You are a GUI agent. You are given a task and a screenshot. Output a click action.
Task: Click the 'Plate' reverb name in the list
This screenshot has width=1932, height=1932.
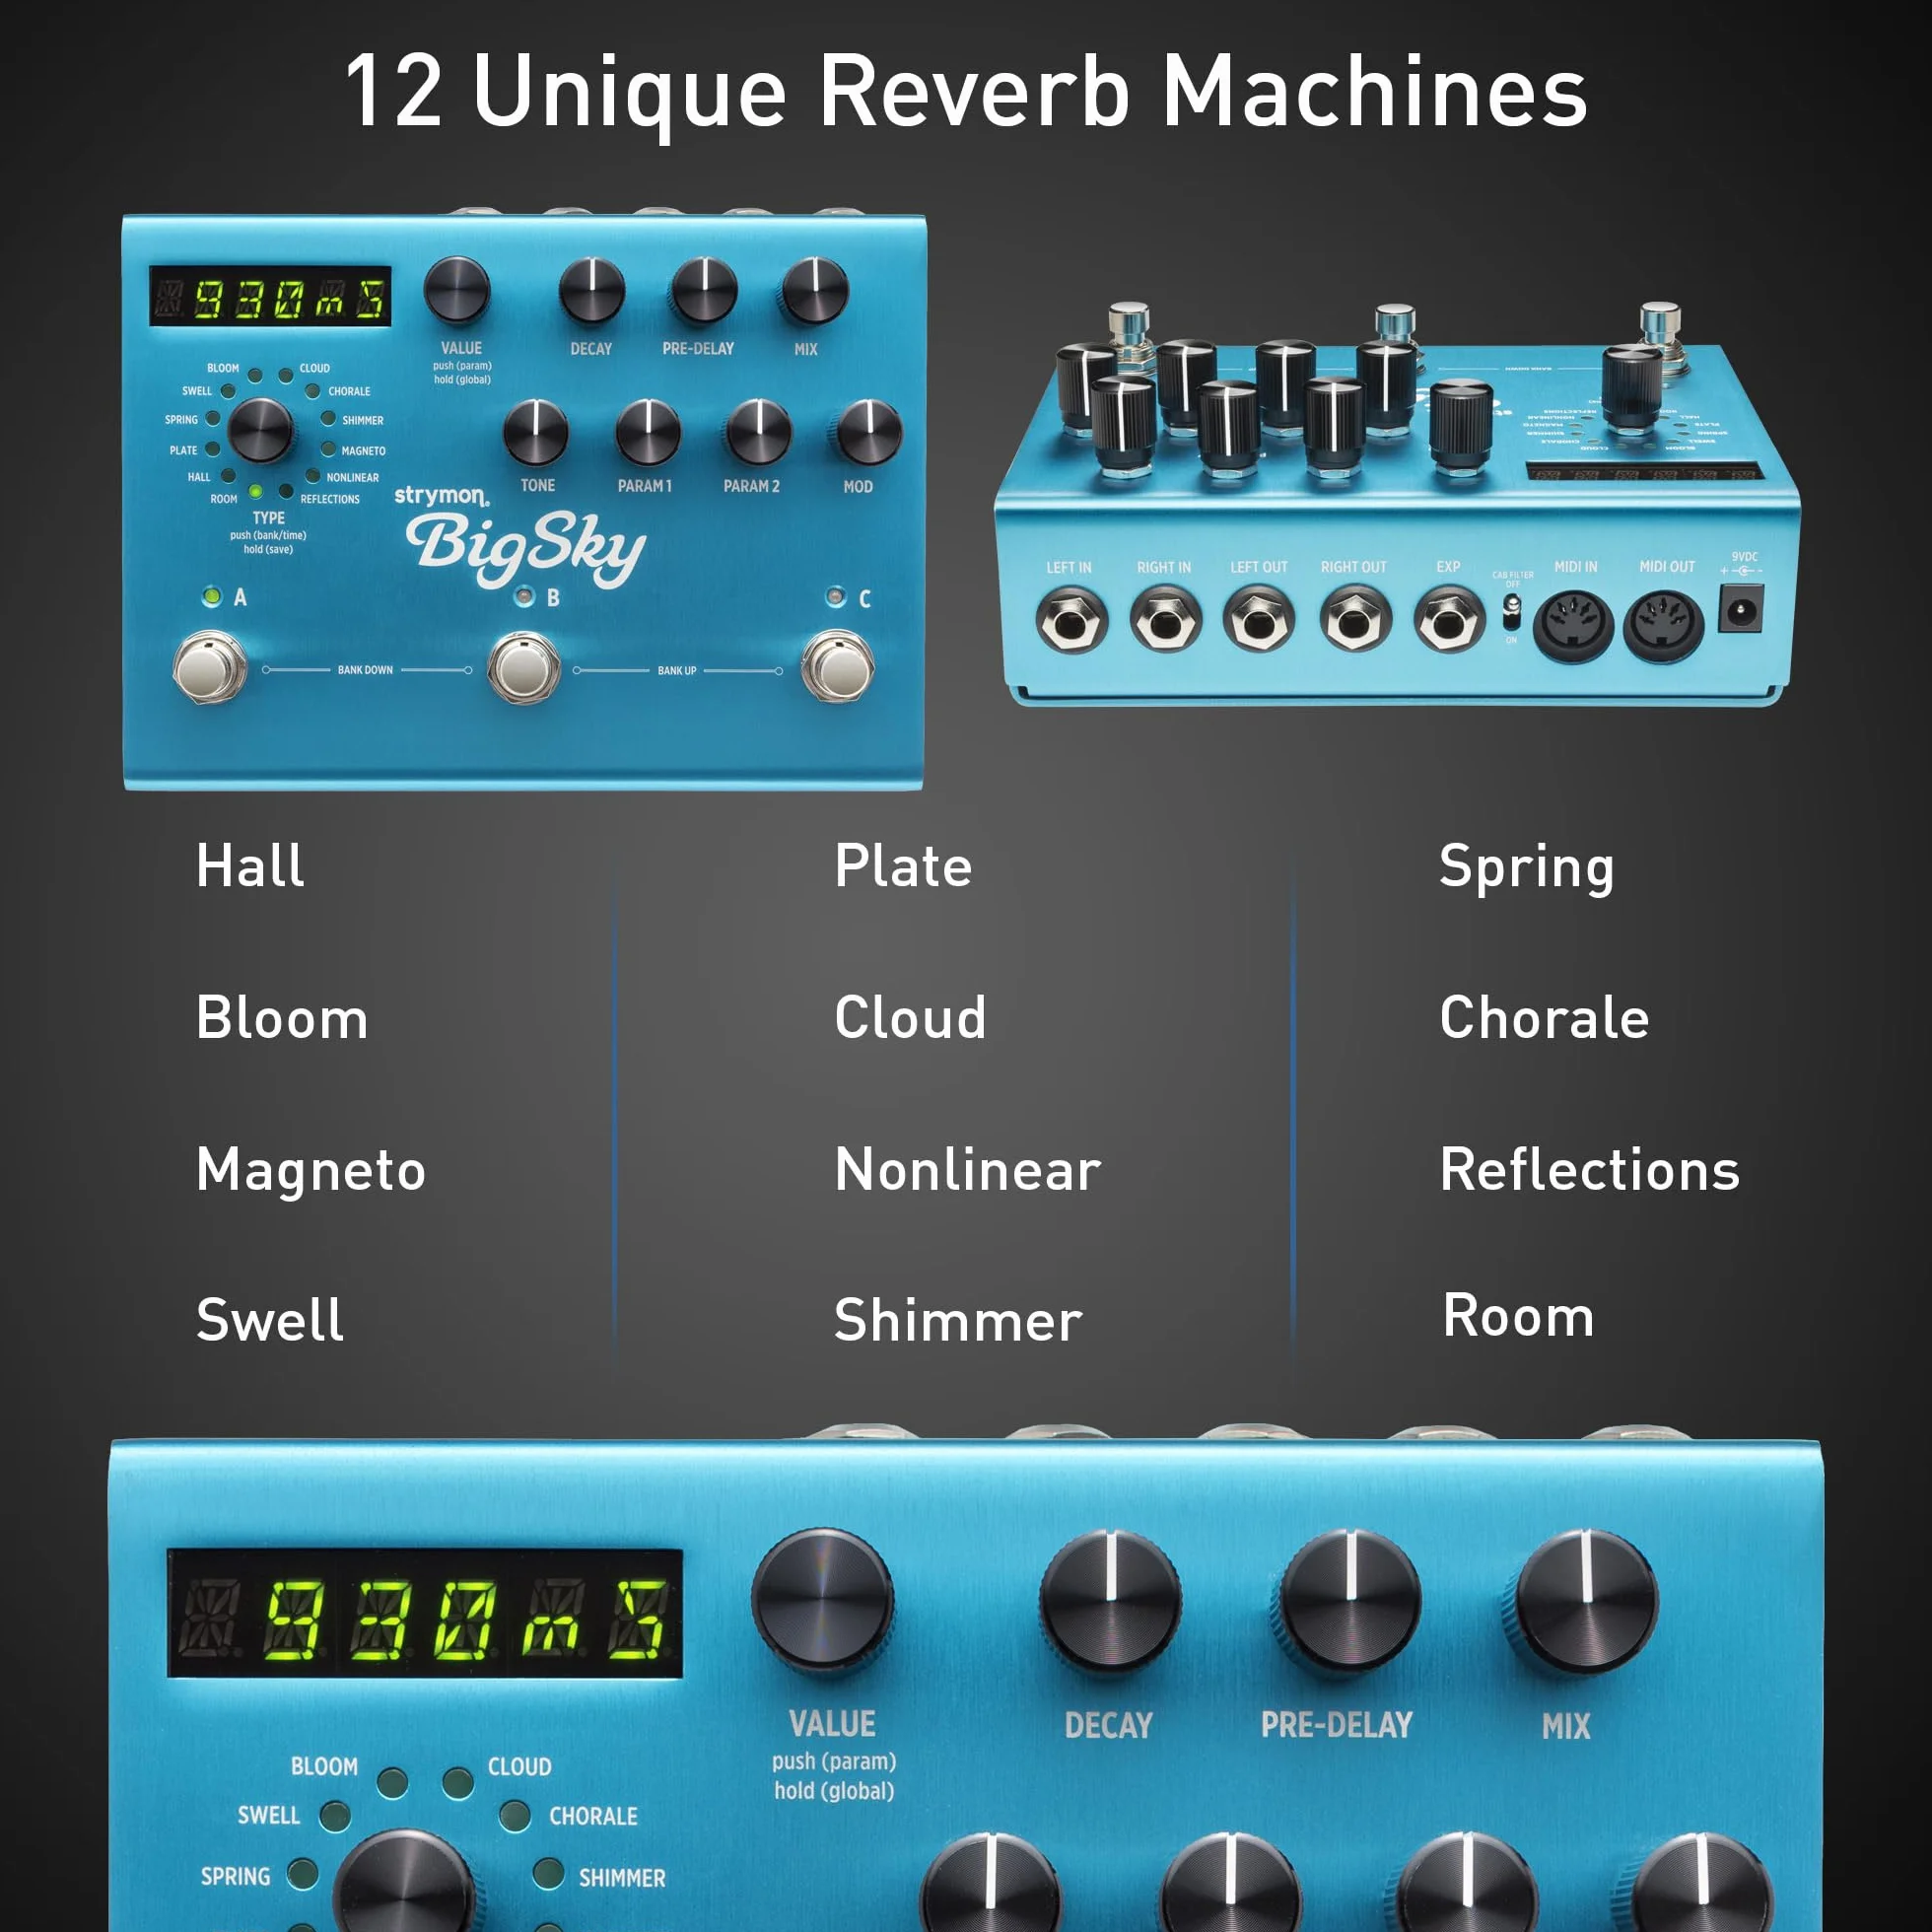click(x=903, y=866)
